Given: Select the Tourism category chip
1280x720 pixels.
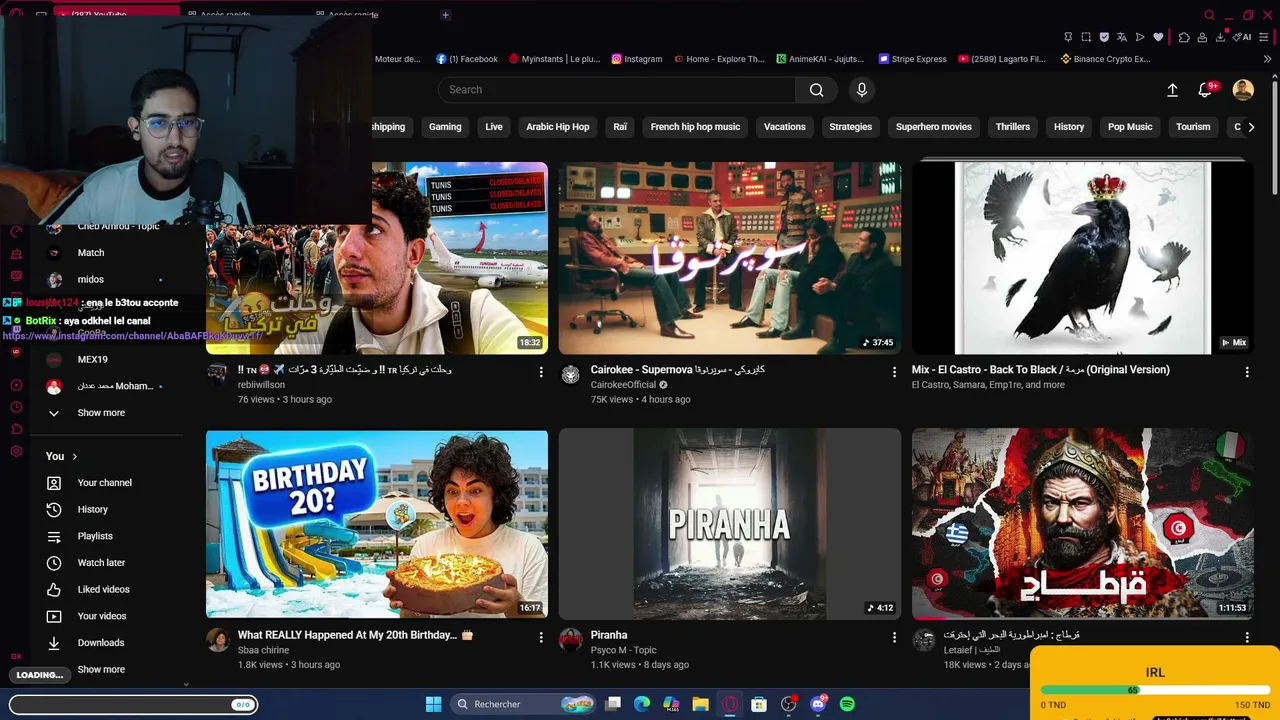Looking at the screenshot, I should coord(1193,127).
